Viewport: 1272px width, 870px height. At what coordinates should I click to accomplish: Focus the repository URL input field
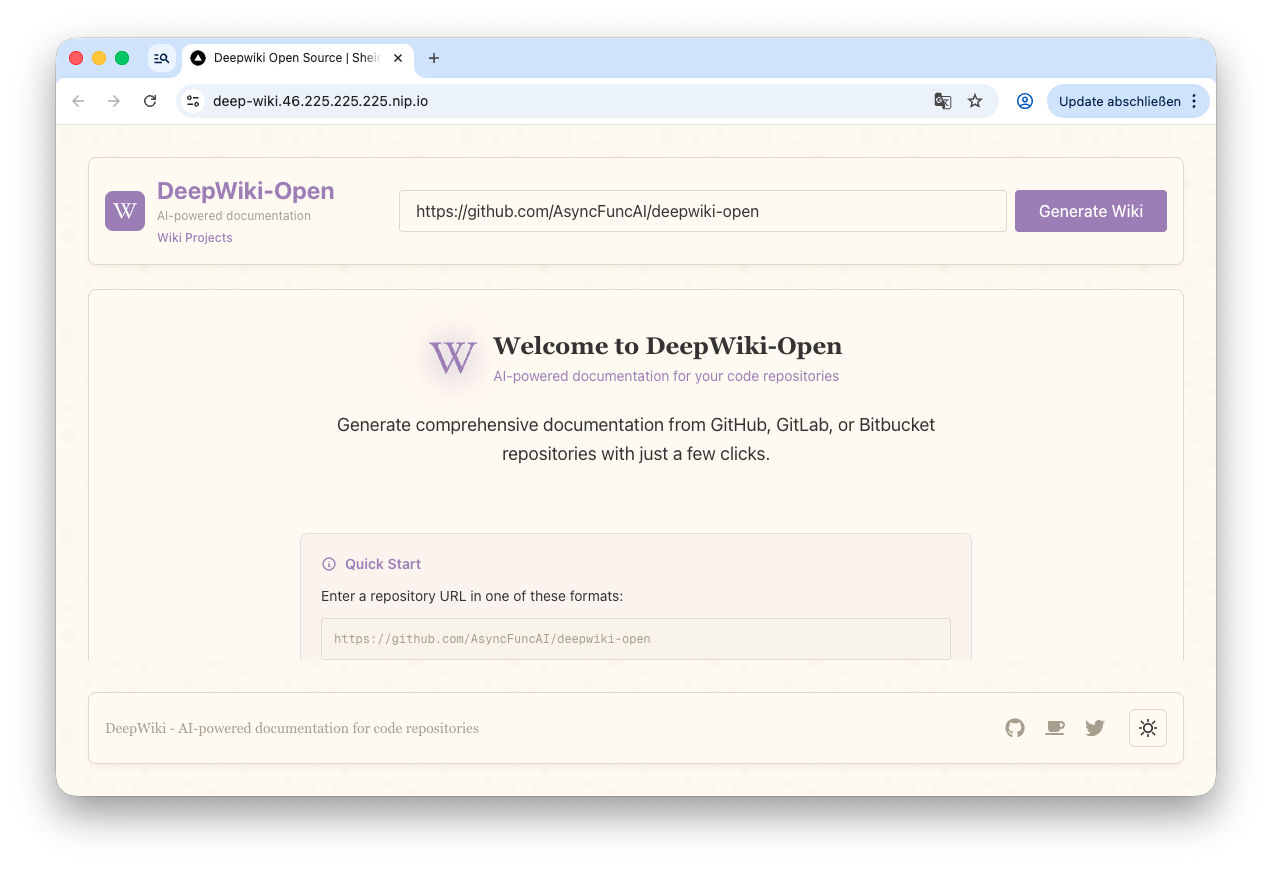[x=703, y=211]
